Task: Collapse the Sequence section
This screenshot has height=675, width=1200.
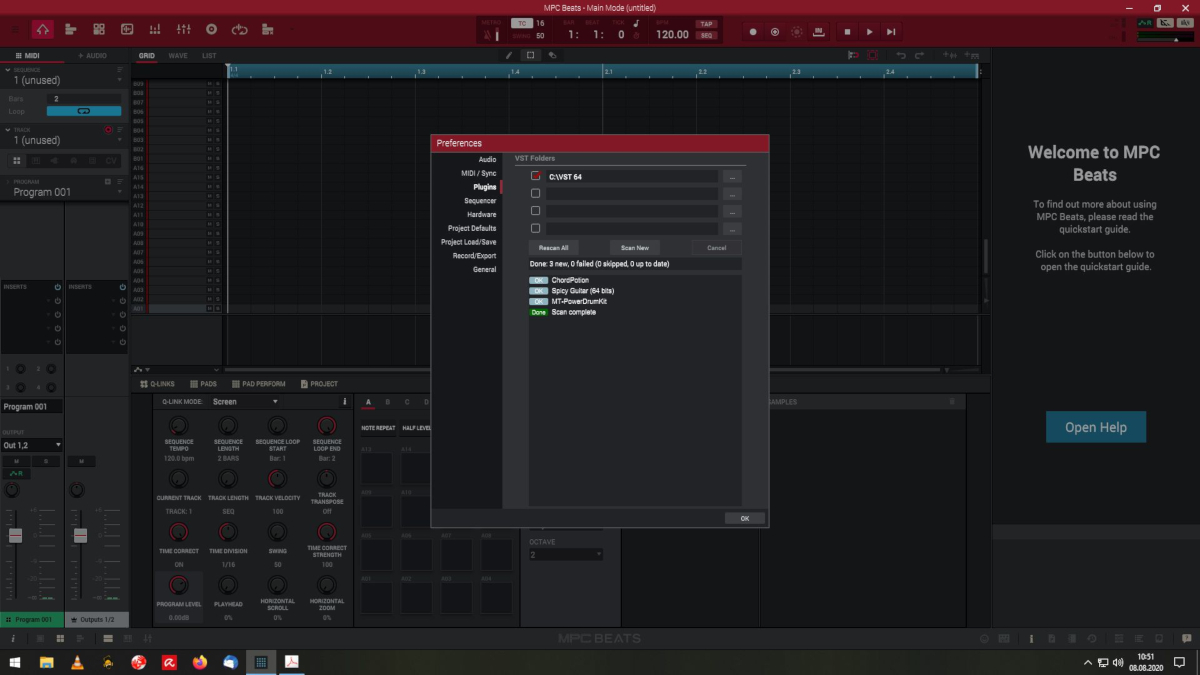Action: tap(7, 70)
